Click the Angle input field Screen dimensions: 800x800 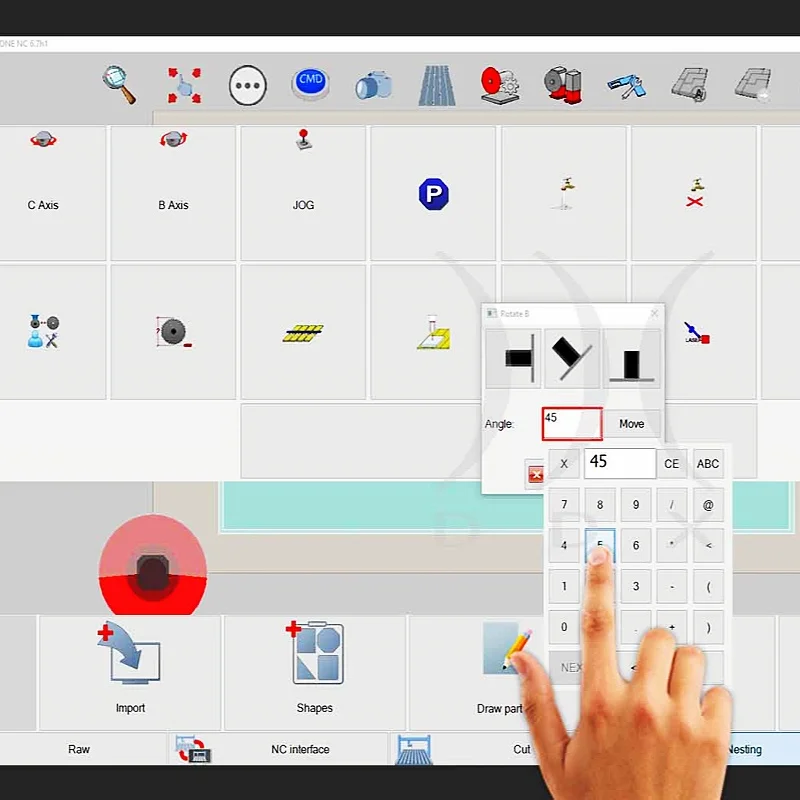(572, 424)
